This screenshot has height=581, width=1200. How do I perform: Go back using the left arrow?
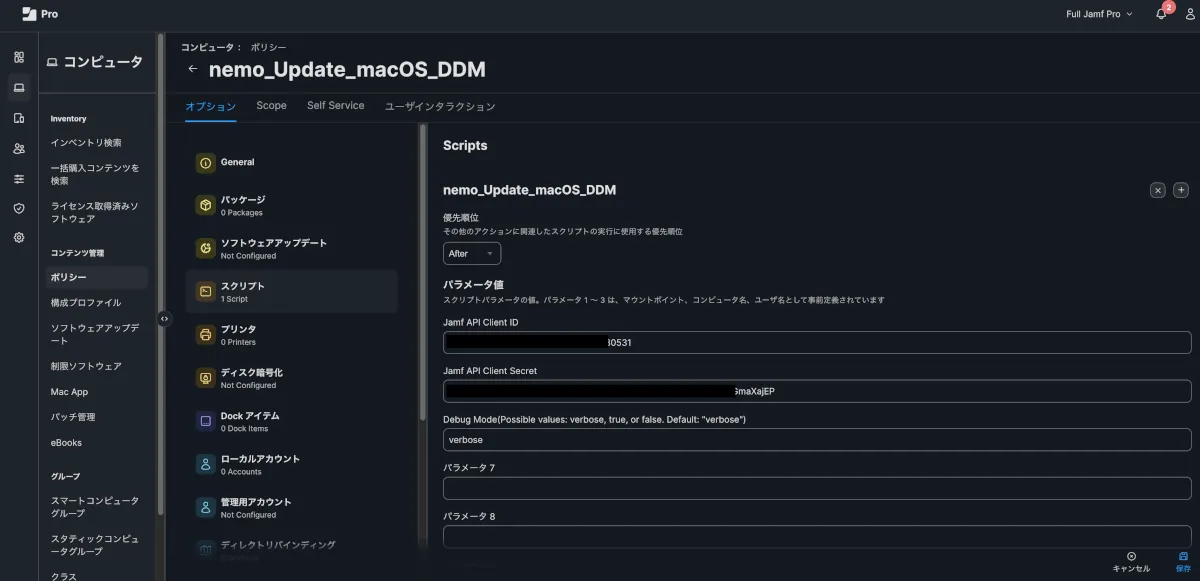tap(193, 69)
